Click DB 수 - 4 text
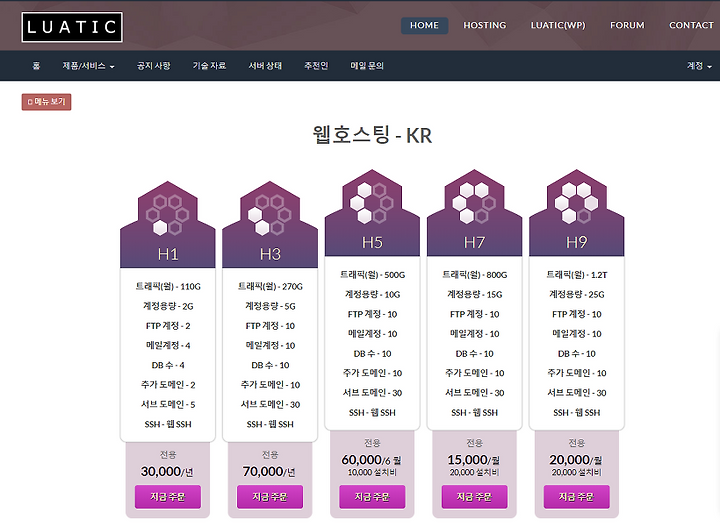The height and width of the screenshot is (527, 720). (x=168, y=365)
